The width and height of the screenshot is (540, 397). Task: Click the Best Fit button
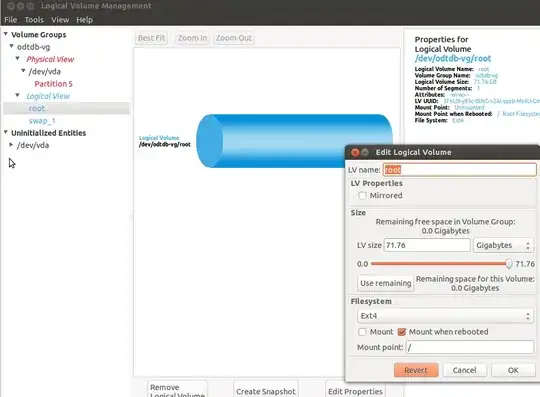151,38
